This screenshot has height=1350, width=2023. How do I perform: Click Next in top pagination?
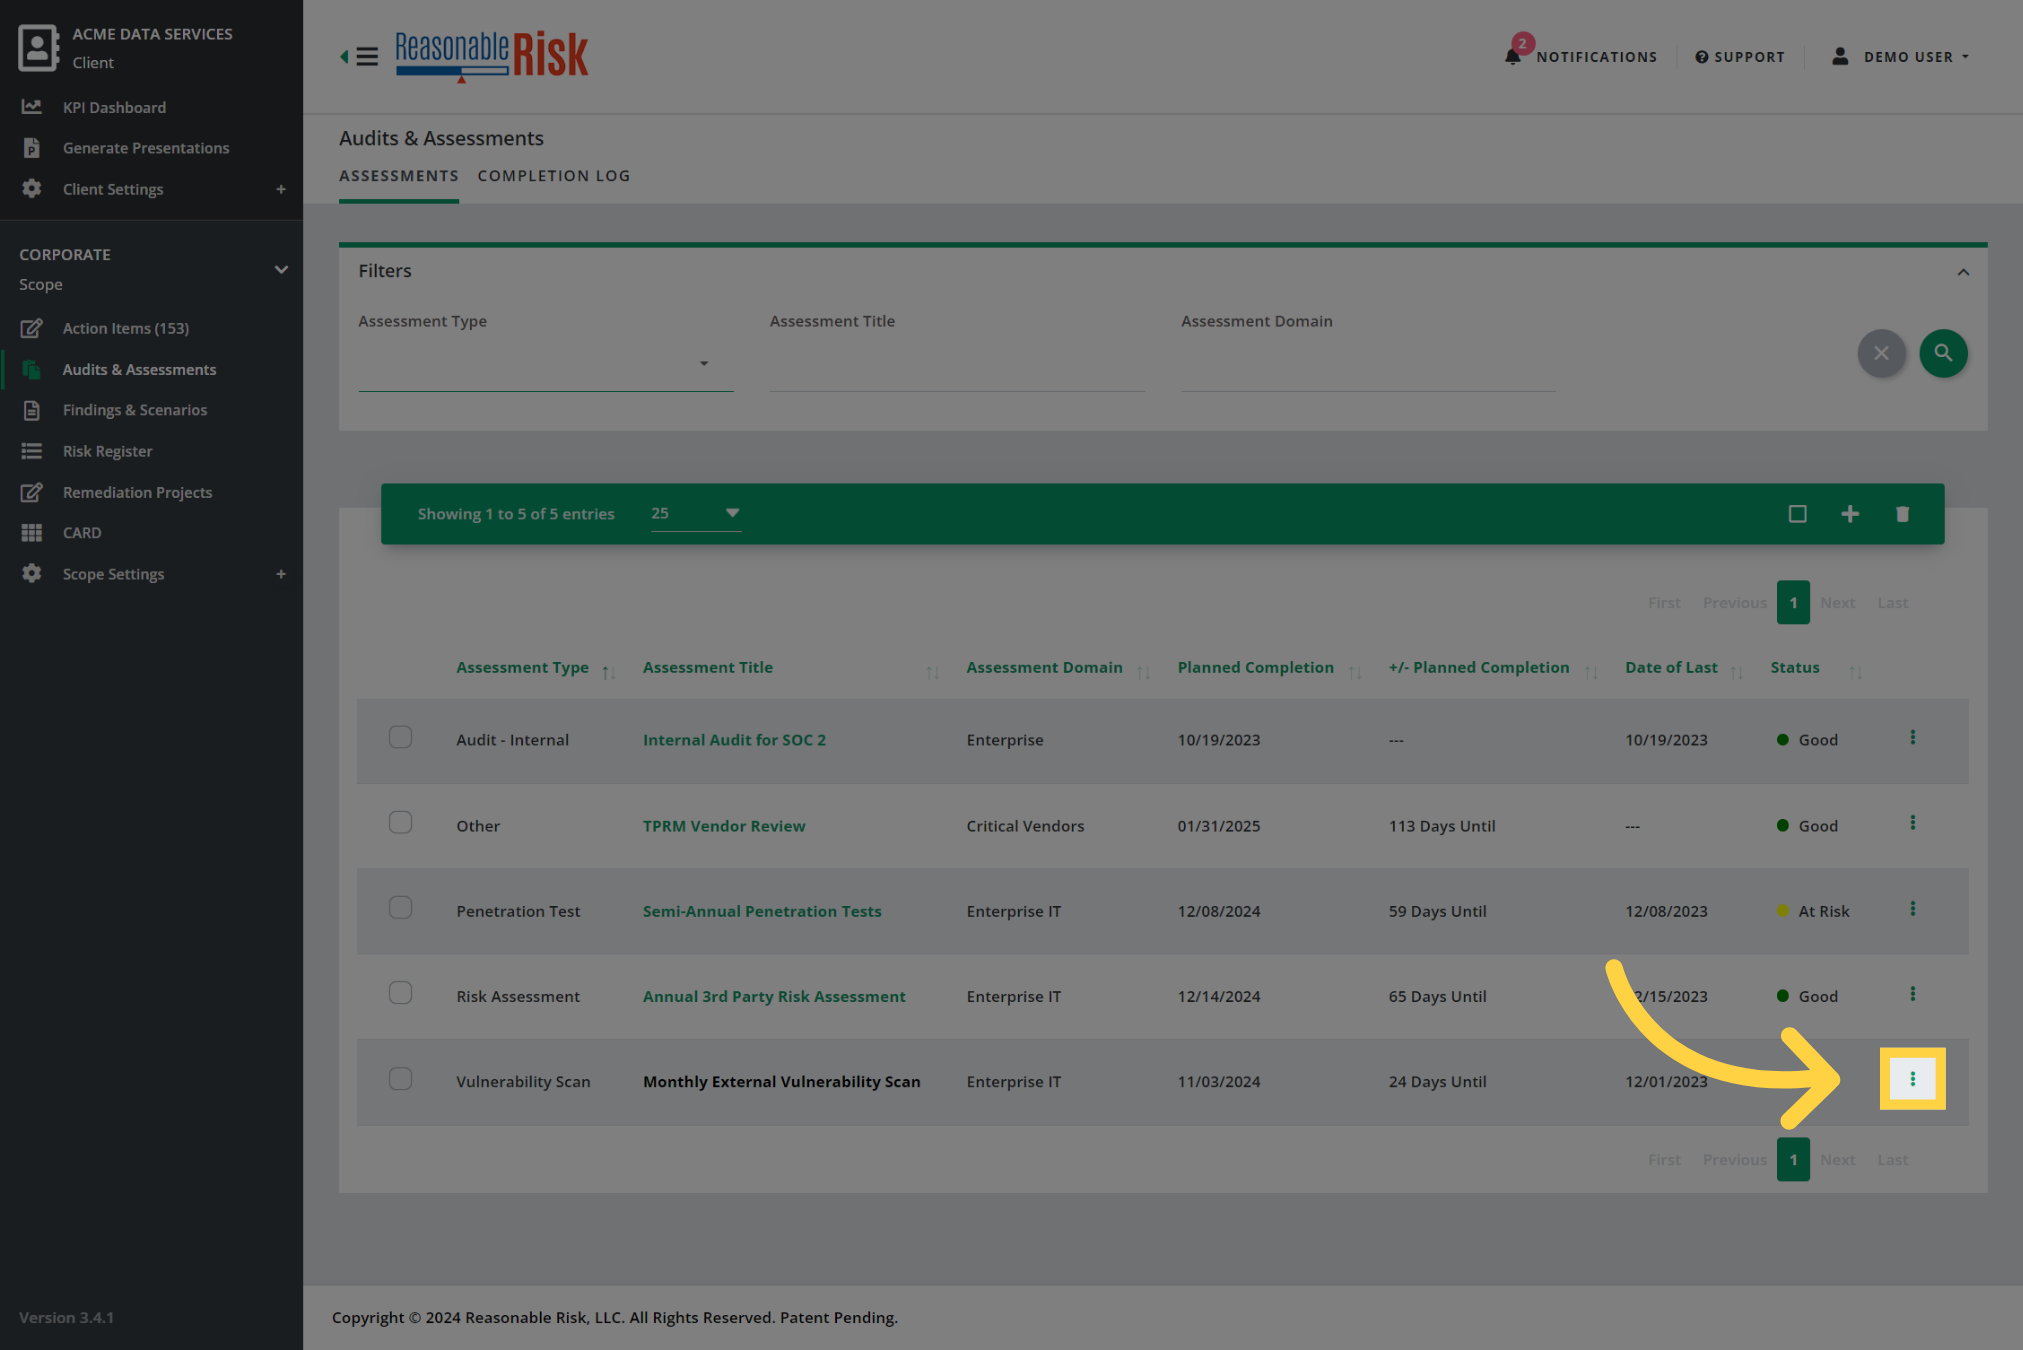pyautogui.click(x=1837, y=603)
